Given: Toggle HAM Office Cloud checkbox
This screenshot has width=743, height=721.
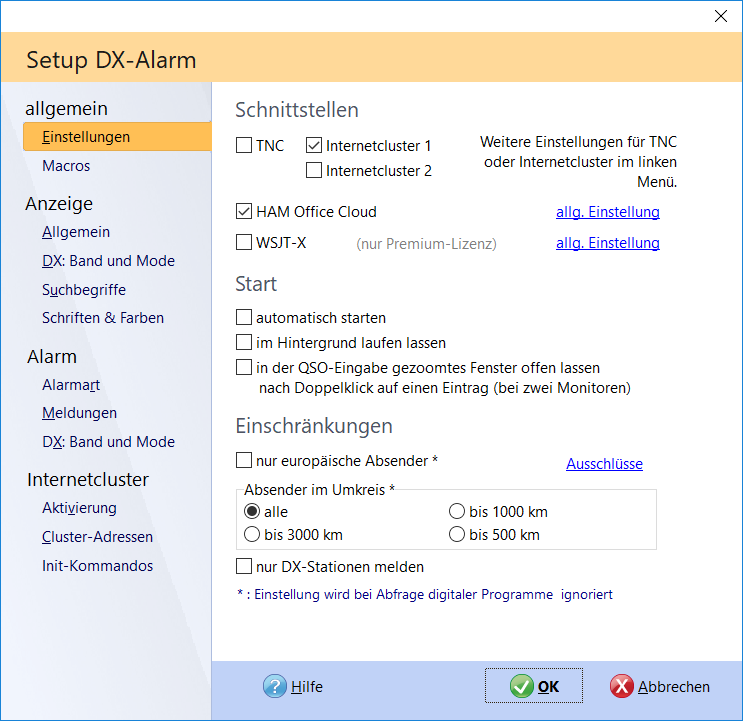Looking at the screenshot, I should (x=244, y=211).
